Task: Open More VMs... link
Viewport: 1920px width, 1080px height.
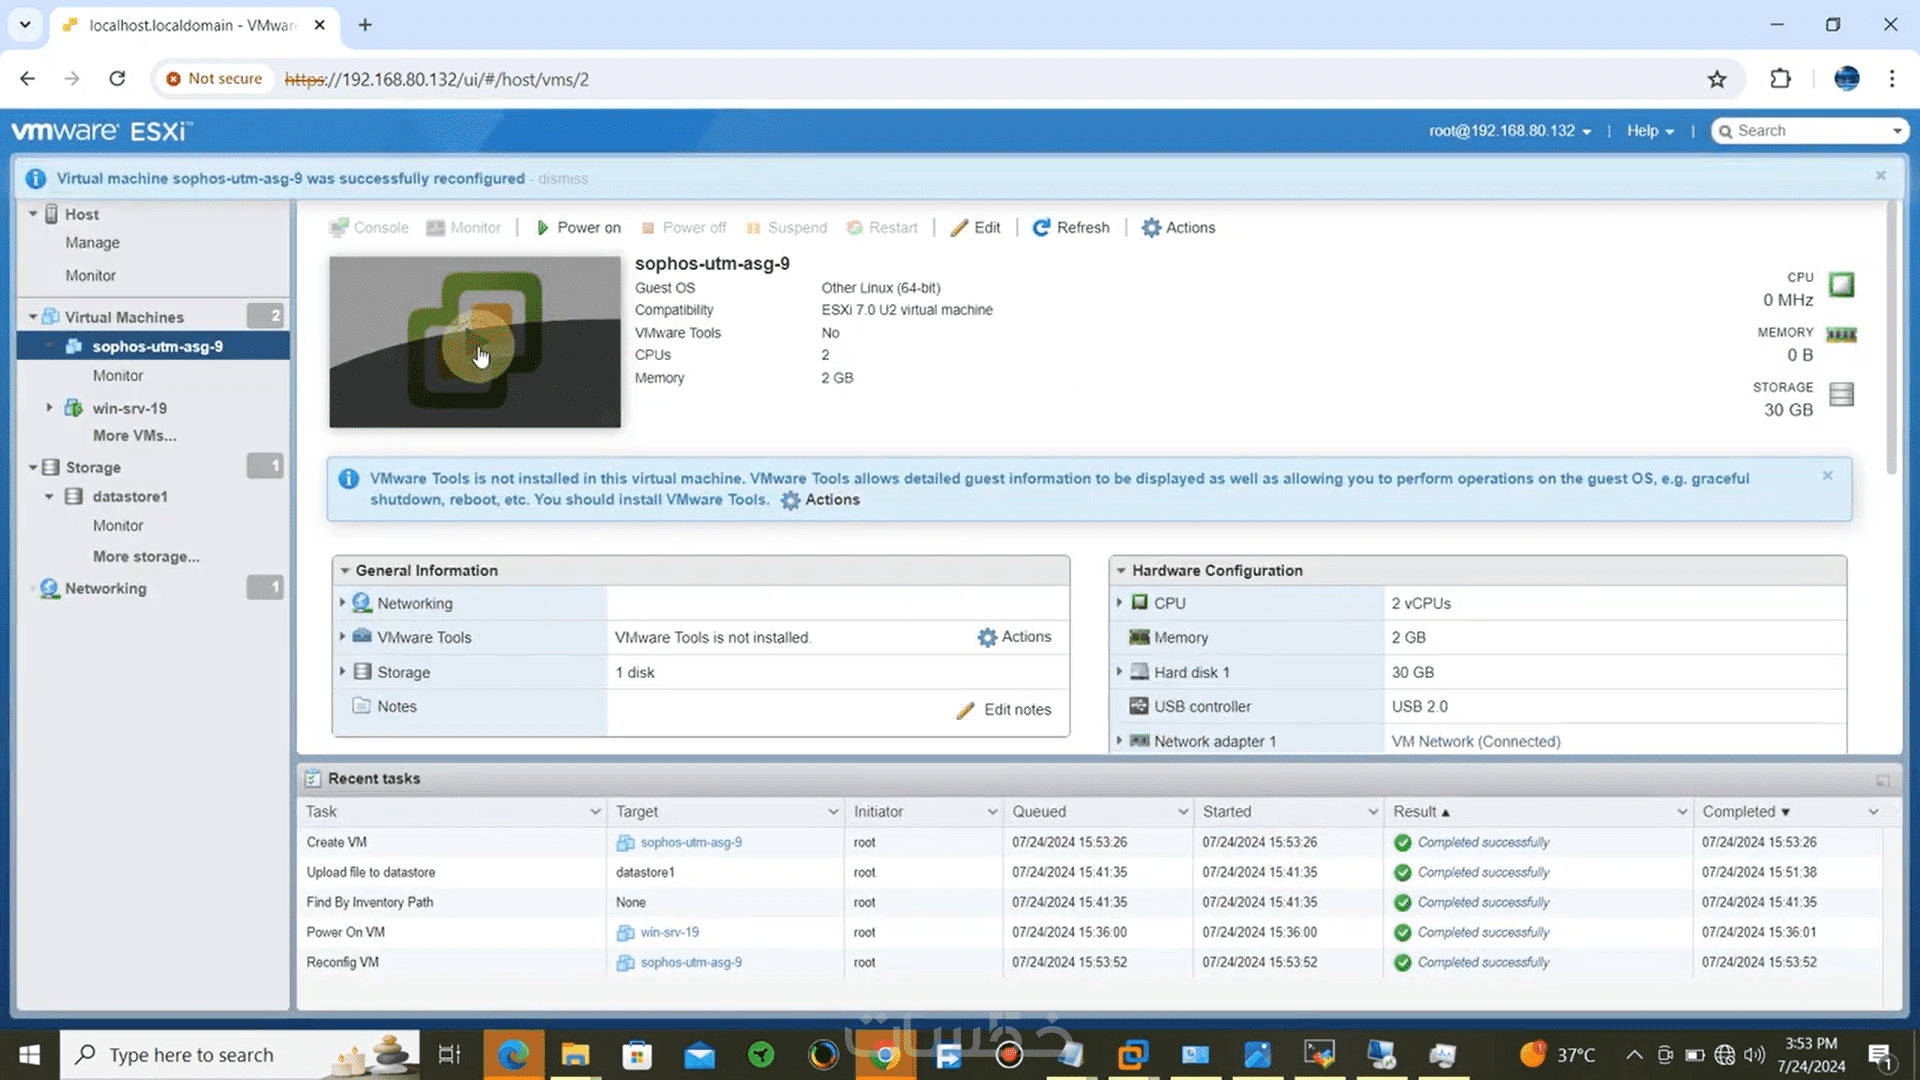Action: [x=134, y=436]
